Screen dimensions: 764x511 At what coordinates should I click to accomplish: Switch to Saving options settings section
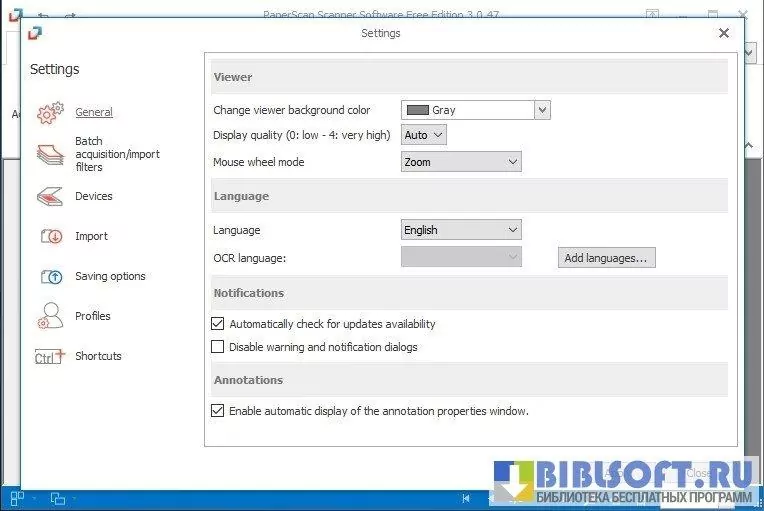click(x=110, y=277)
